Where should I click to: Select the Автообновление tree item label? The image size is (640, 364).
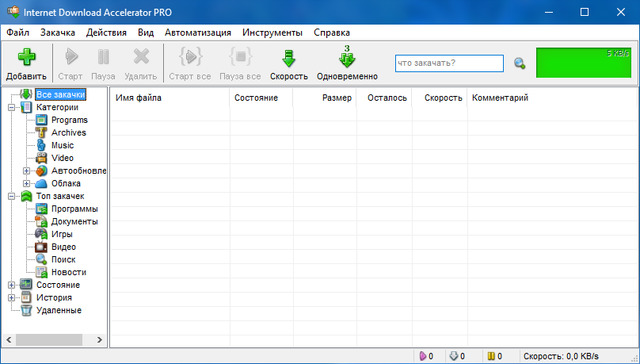point(78,171)
